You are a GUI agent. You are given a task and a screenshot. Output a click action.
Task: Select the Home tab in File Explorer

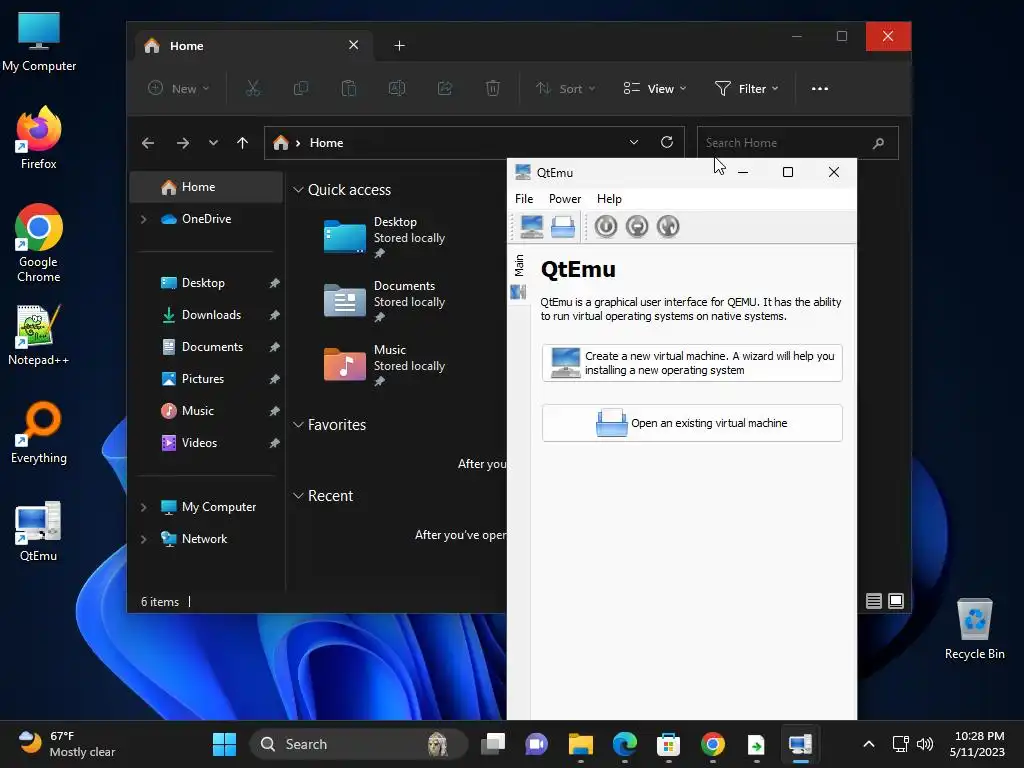point(255,46)
